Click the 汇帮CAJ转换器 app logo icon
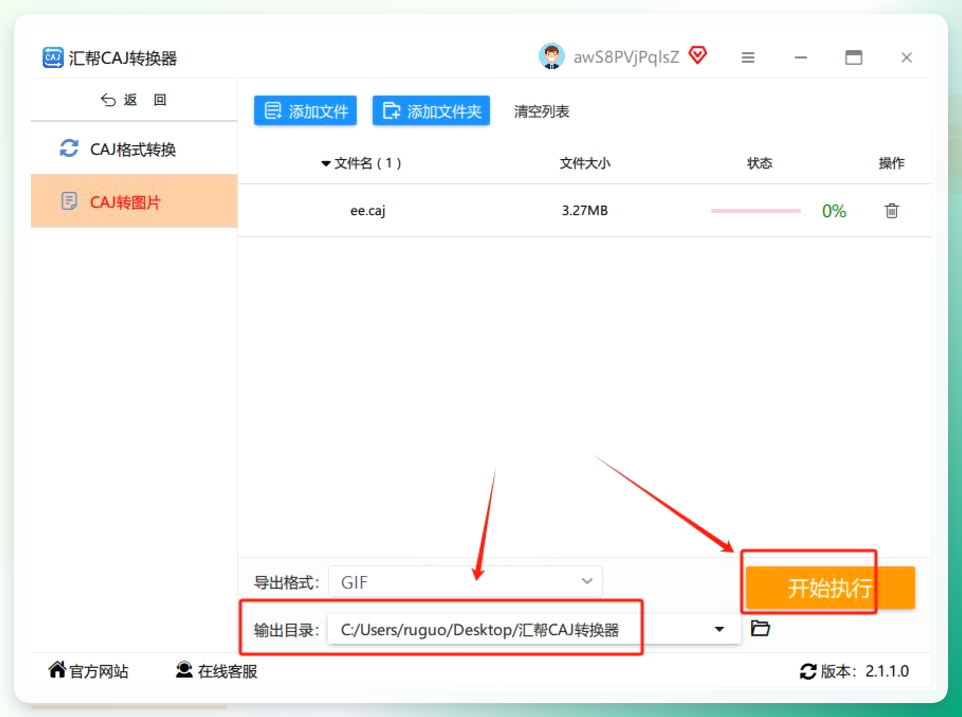This screenshot has width=962, height=717. (53, 58)
